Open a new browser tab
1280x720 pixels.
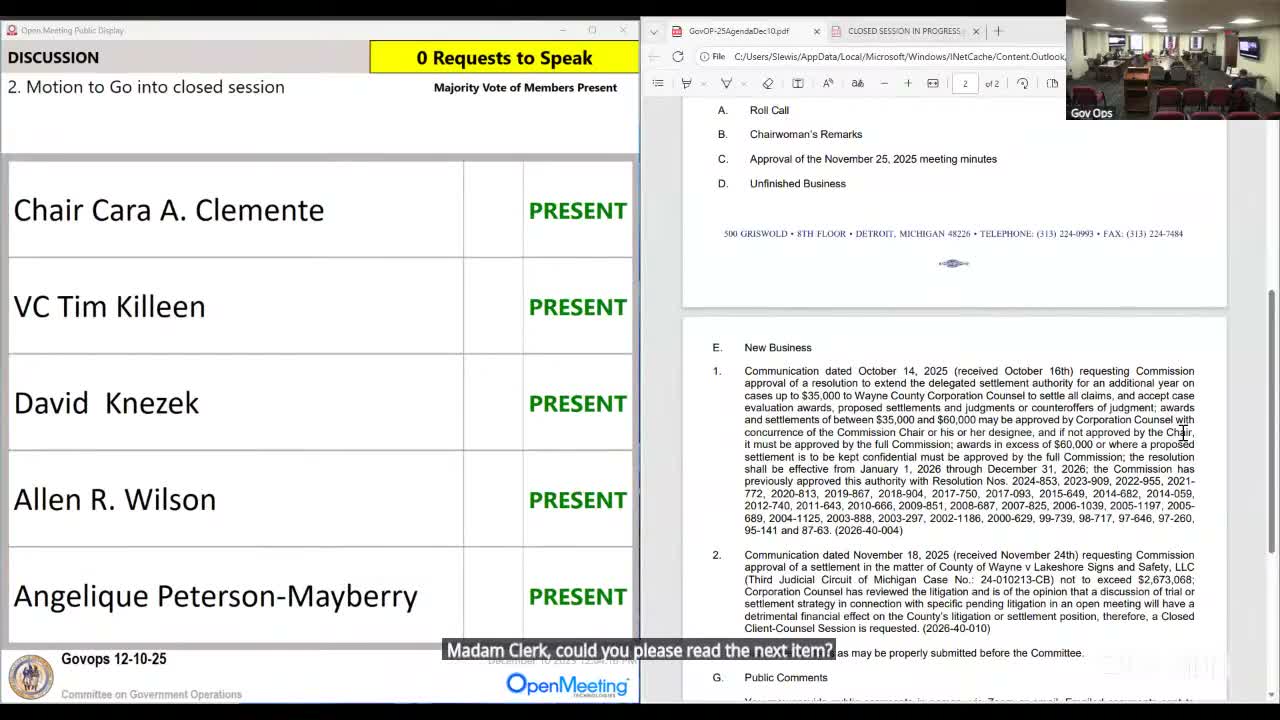[x=998, y=31]
